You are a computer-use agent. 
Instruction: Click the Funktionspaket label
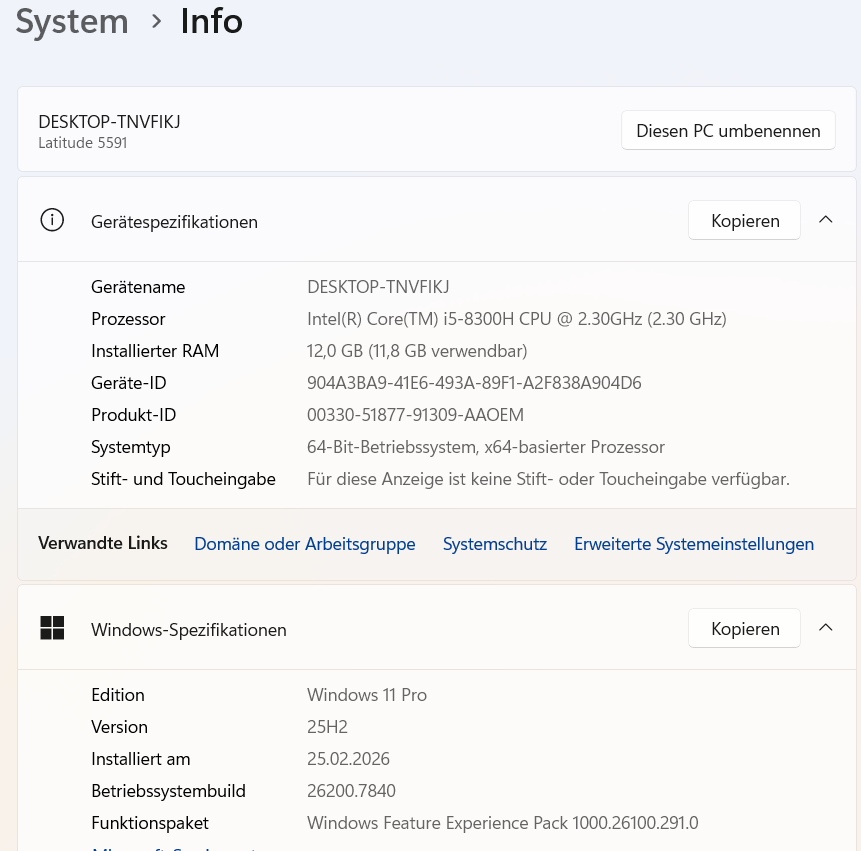coord(150,823)
